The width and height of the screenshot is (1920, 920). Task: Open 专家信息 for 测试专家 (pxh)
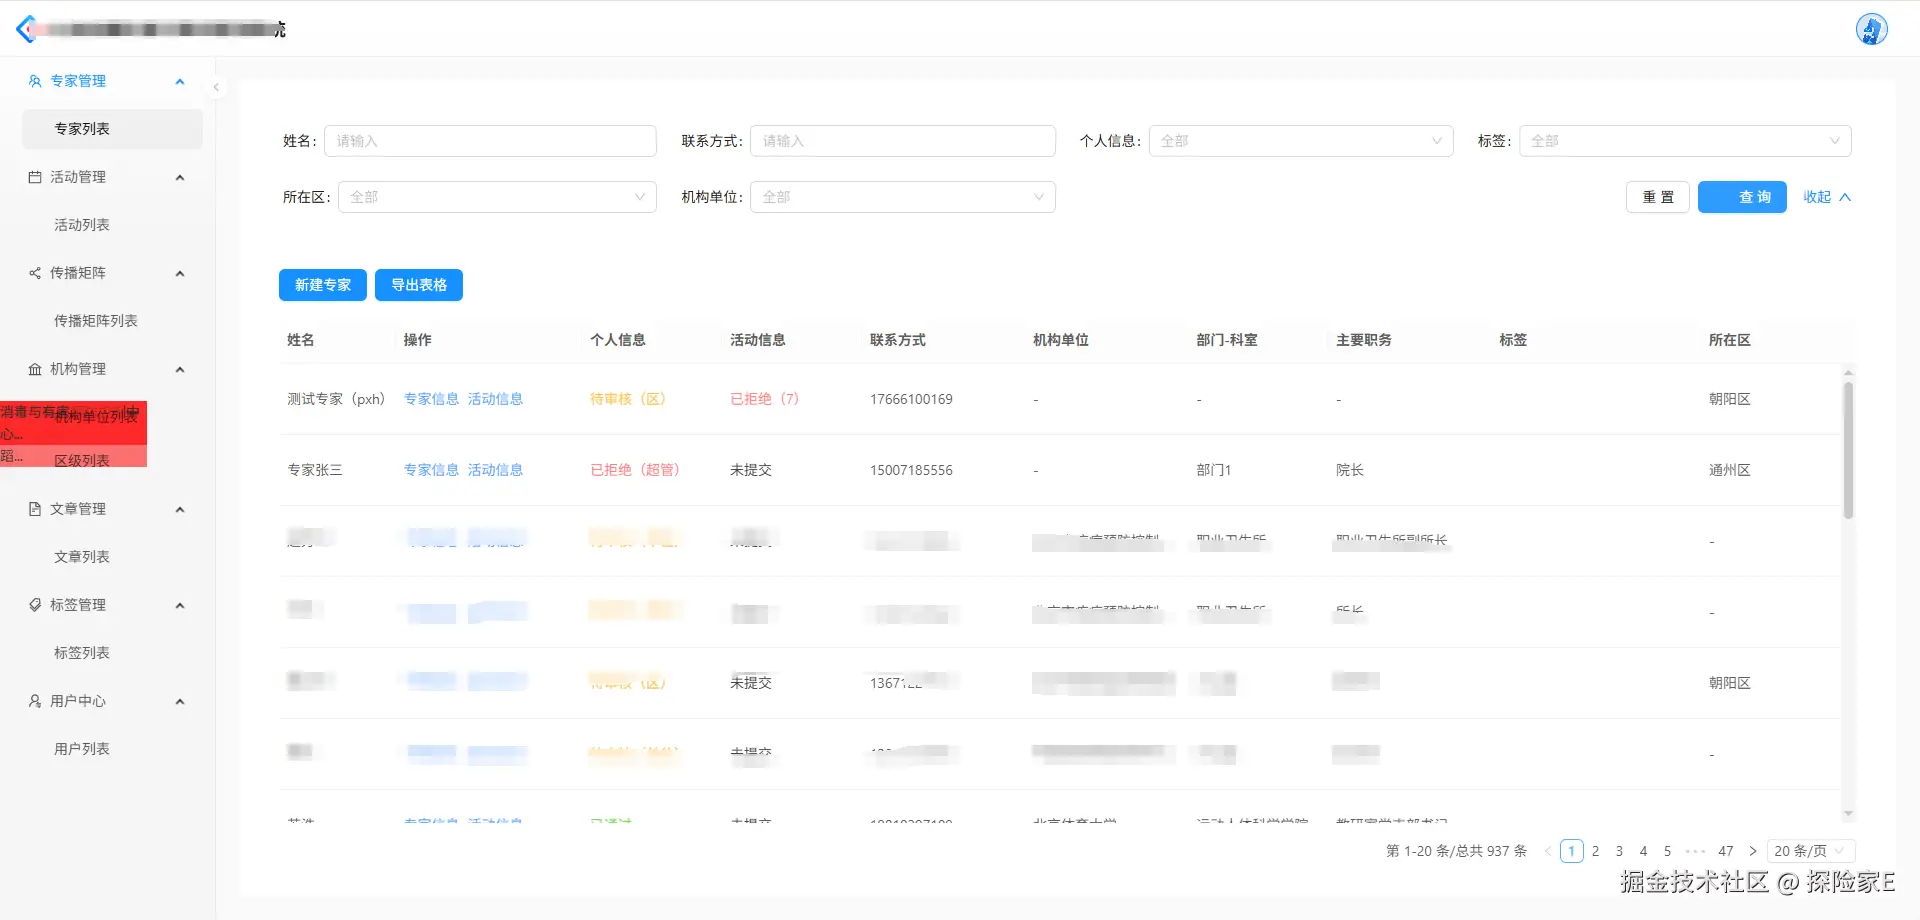tap(431, 399)
